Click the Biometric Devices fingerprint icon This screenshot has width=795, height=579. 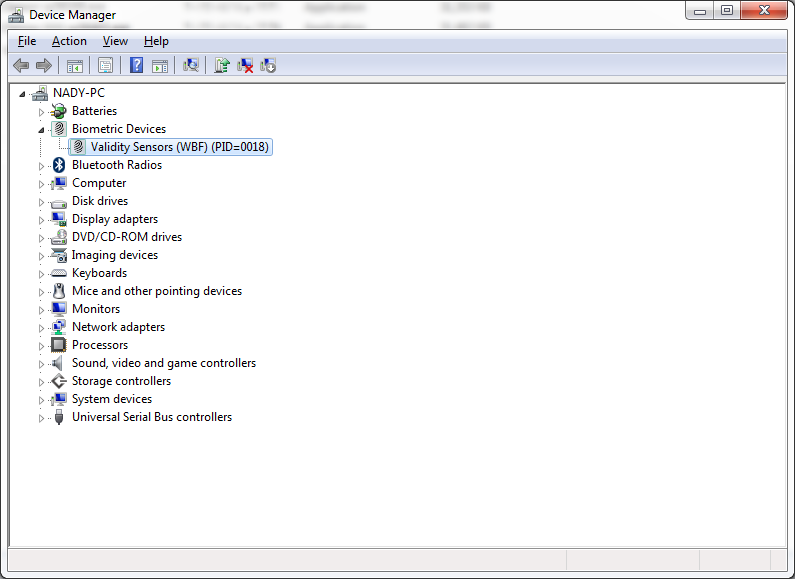(x=59, y=129)
